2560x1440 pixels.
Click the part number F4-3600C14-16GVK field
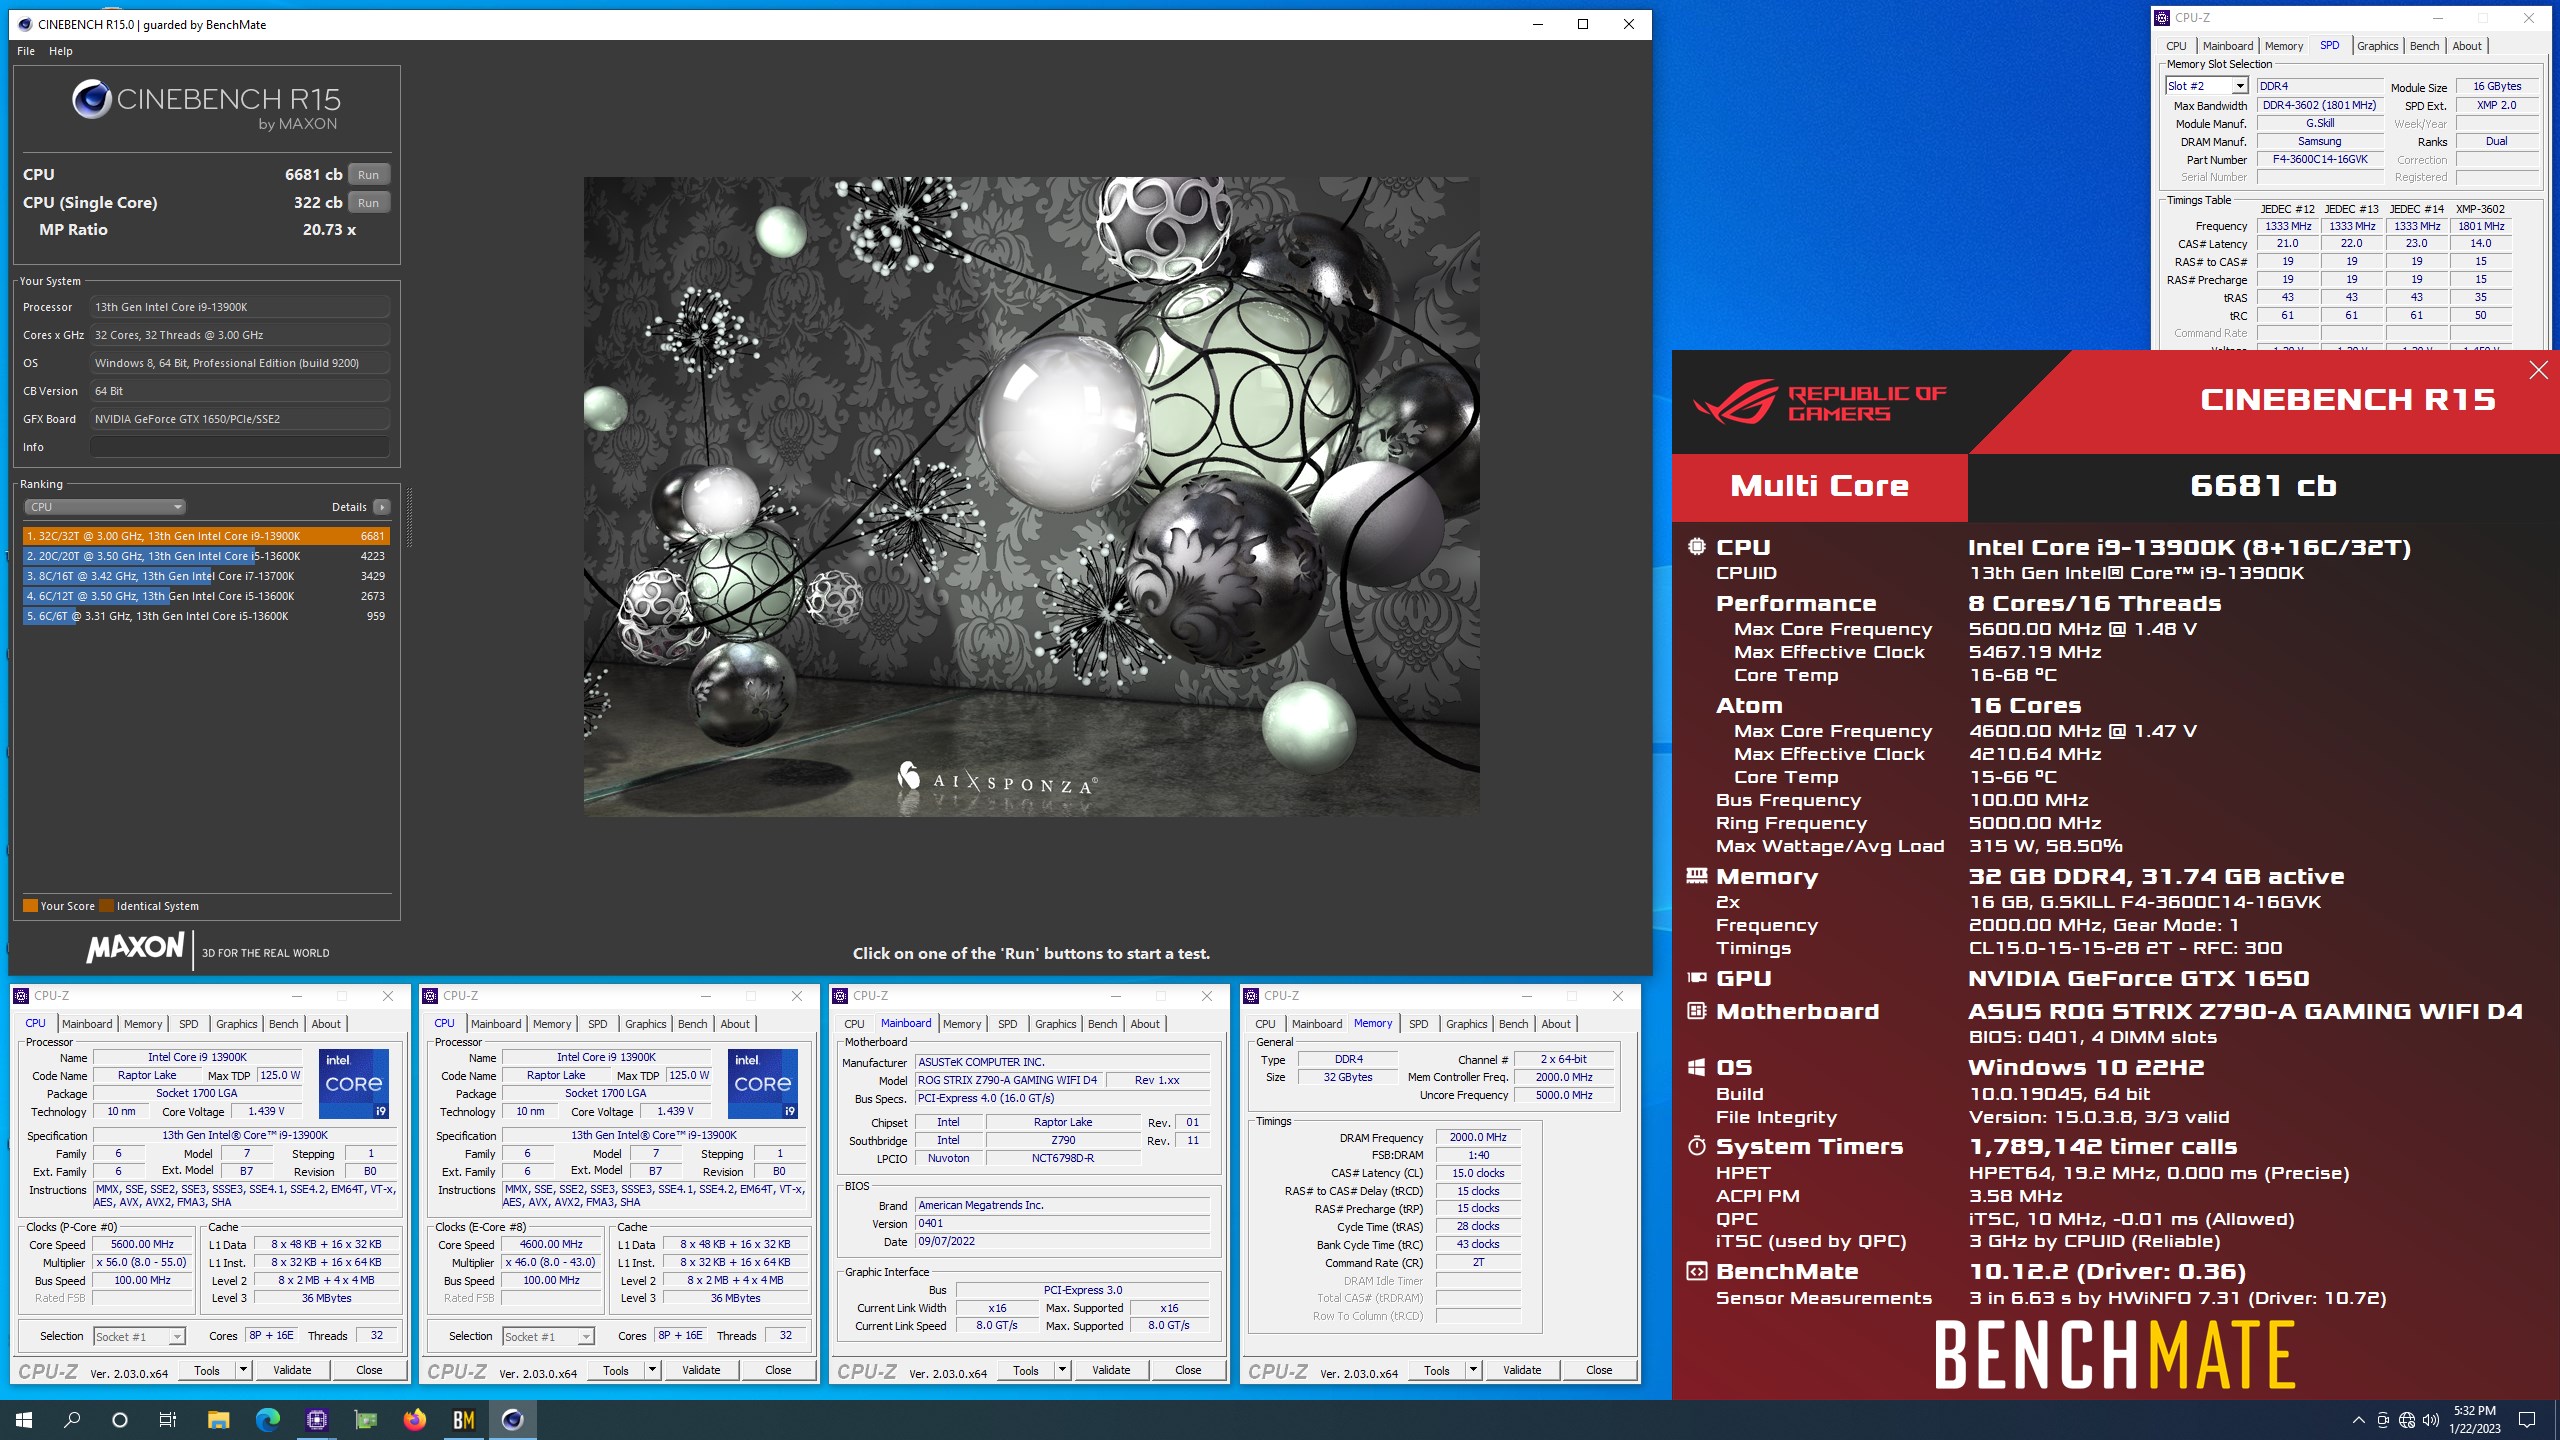pos(2320,160)
